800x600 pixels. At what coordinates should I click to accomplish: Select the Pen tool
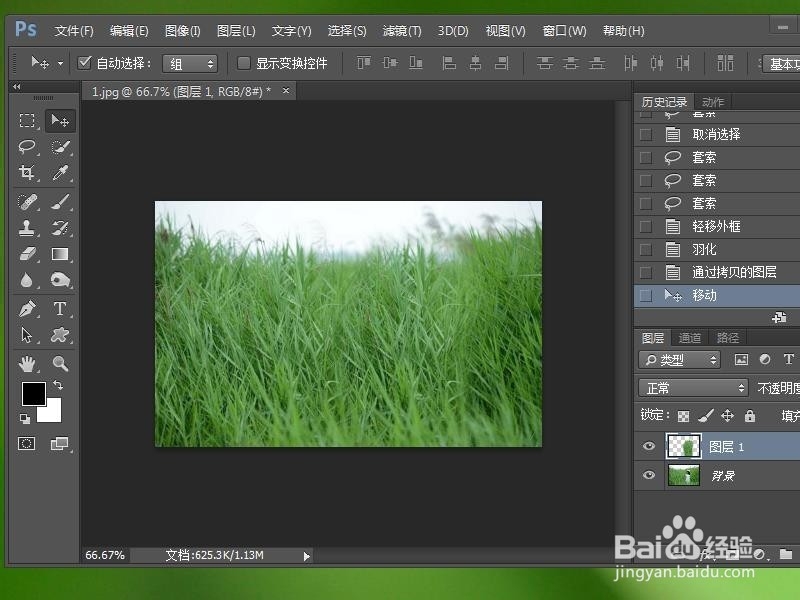pos(27,309)
